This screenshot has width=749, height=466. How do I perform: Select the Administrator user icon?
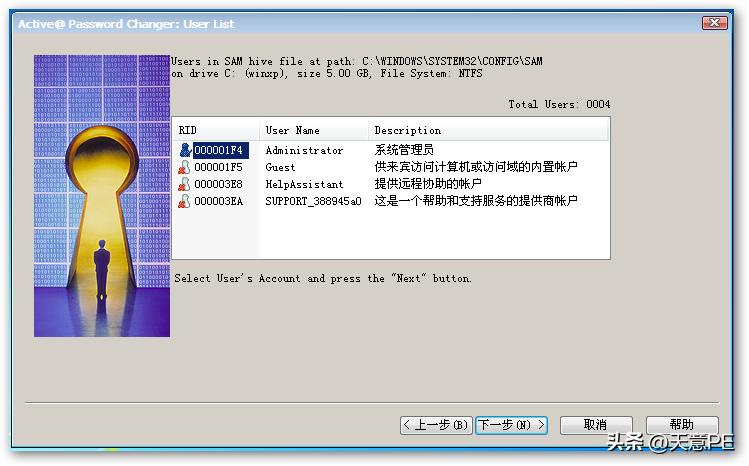point(185,150)
